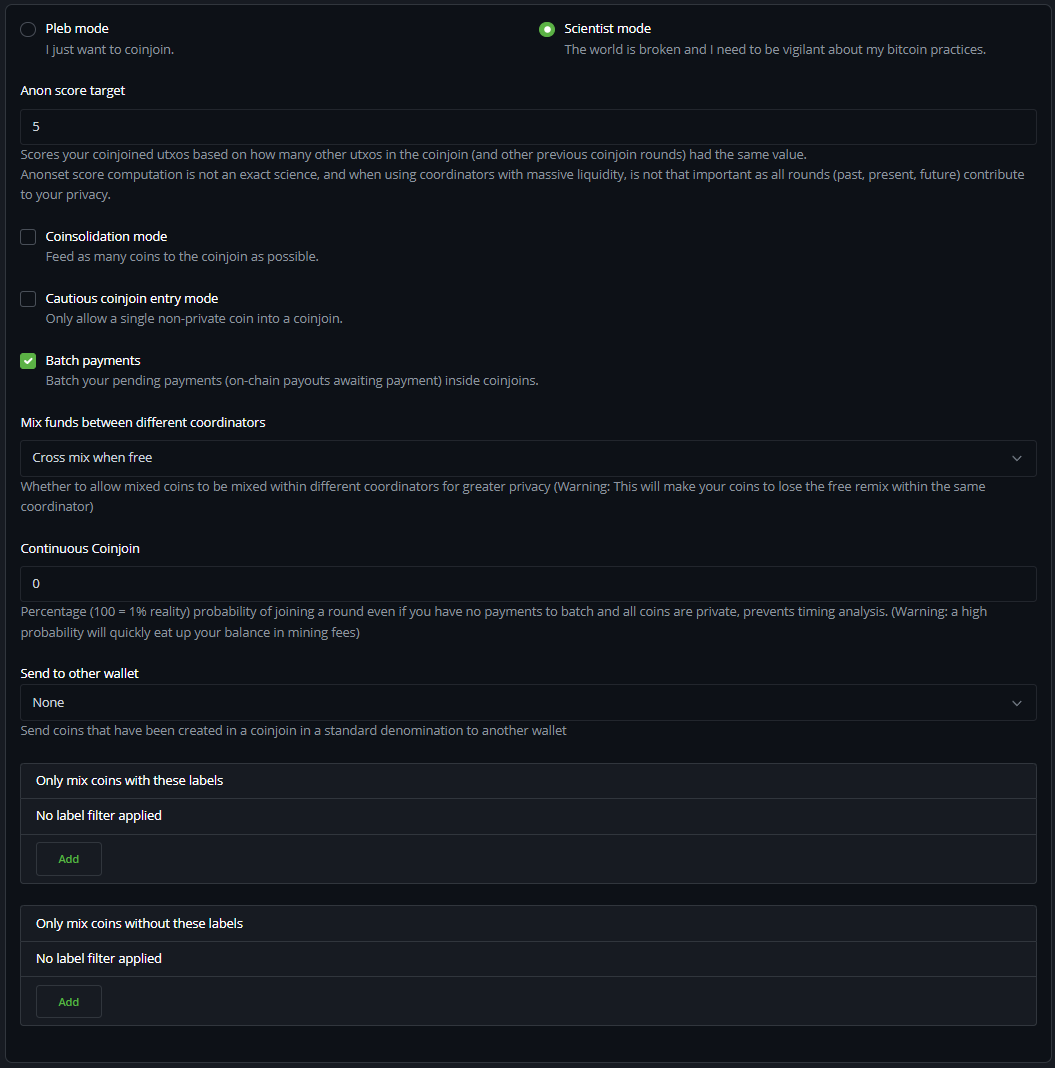Open the Mix funds between coordinators dropdown
Screen dimensions: 1055x1068
click(x=528, y=458)
